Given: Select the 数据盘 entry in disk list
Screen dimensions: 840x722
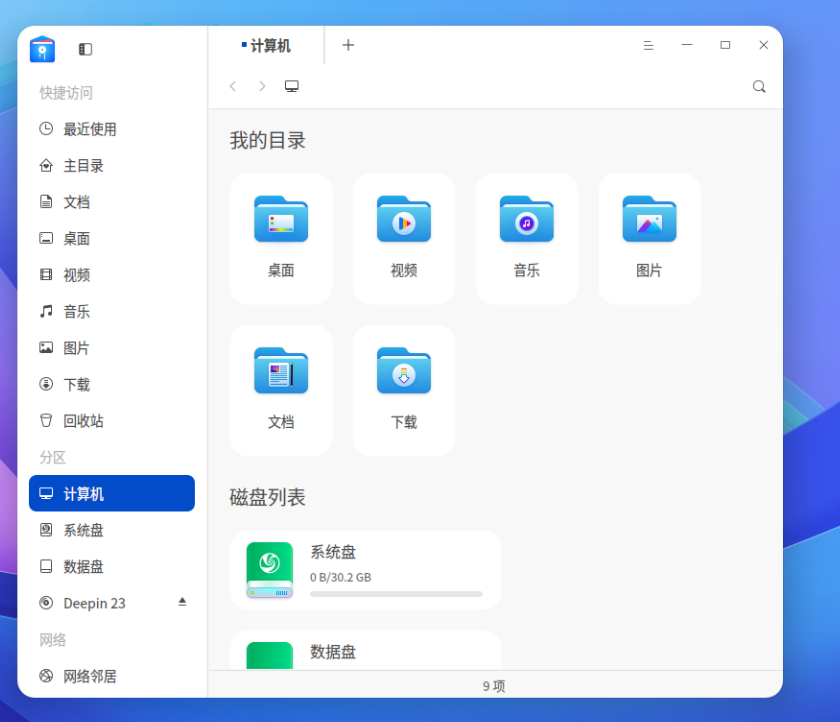Looking at the screenshot, I should click(366, 650).
